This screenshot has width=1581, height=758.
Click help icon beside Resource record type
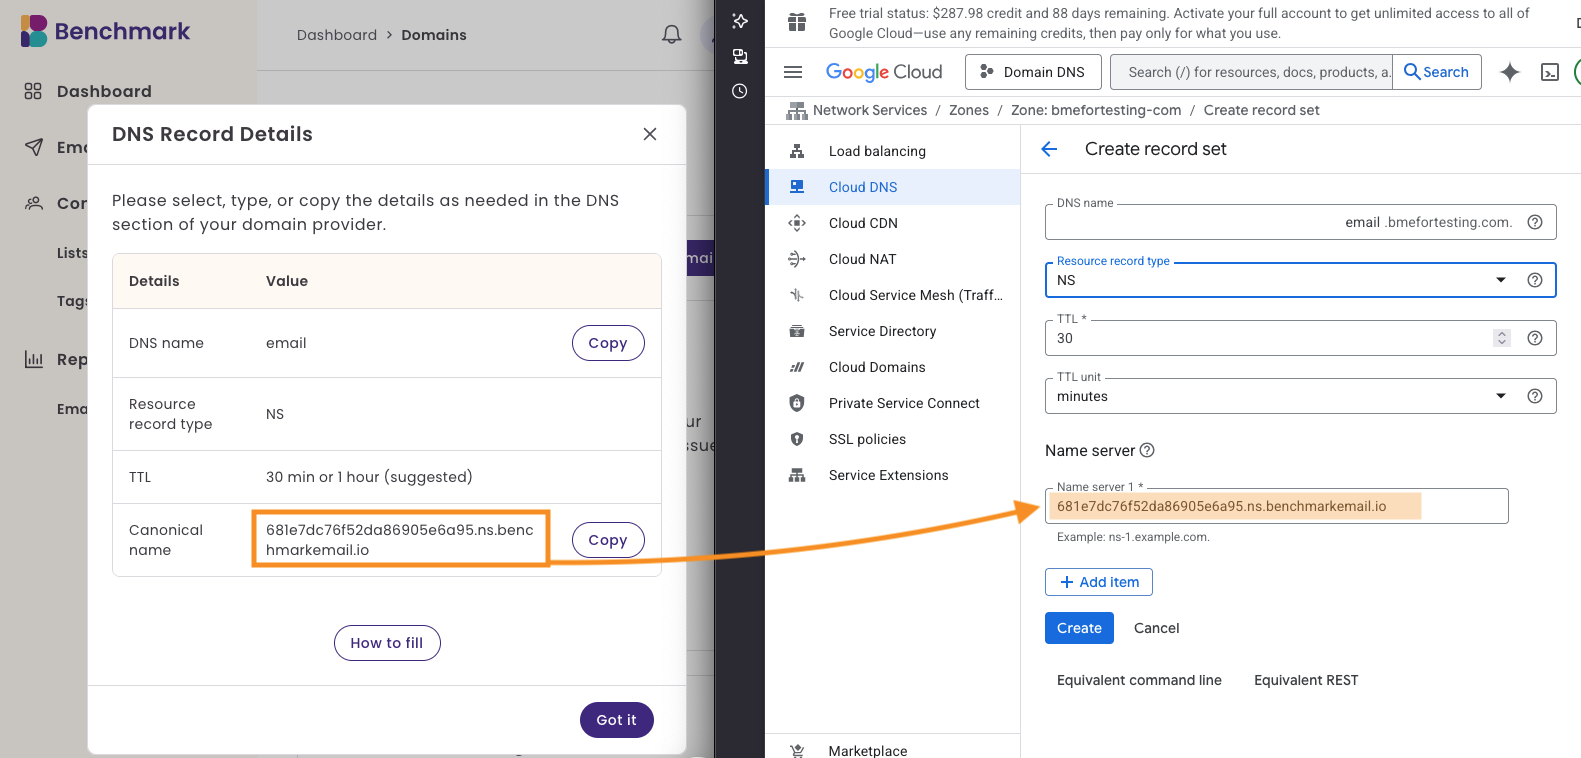[x=1535, y=280]
